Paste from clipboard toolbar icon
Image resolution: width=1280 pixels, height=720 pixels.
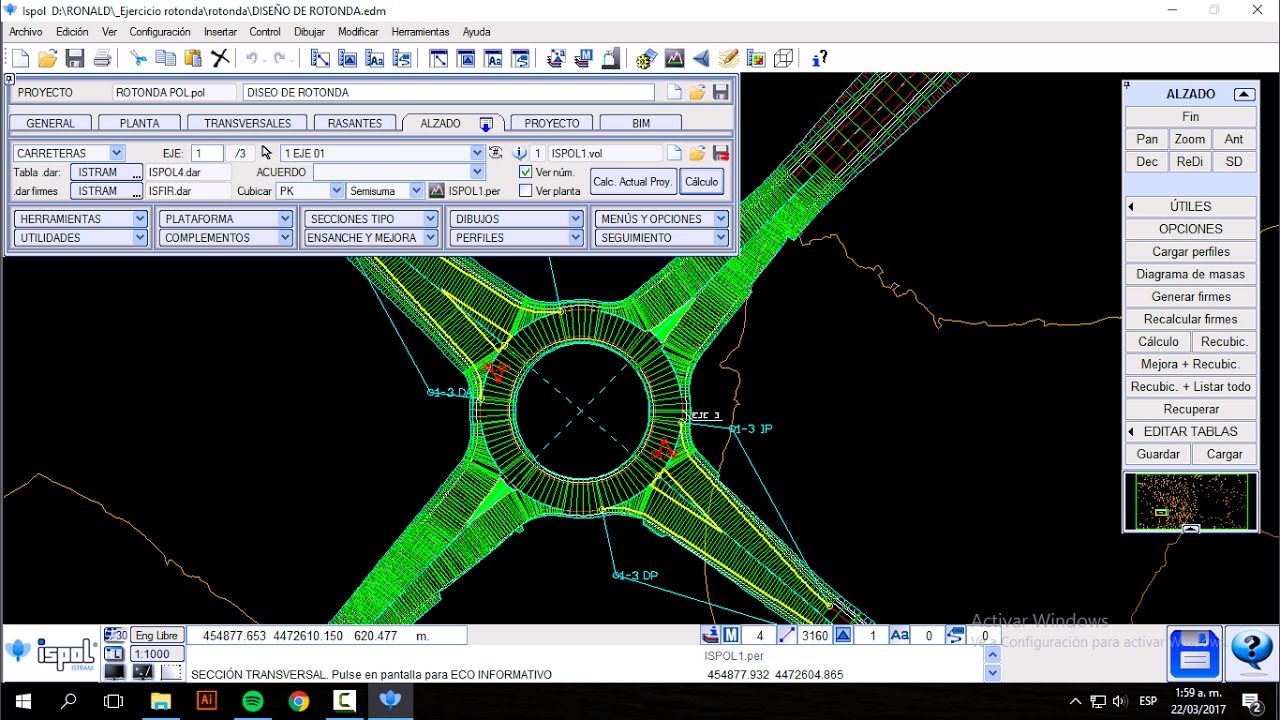[192, 59]
